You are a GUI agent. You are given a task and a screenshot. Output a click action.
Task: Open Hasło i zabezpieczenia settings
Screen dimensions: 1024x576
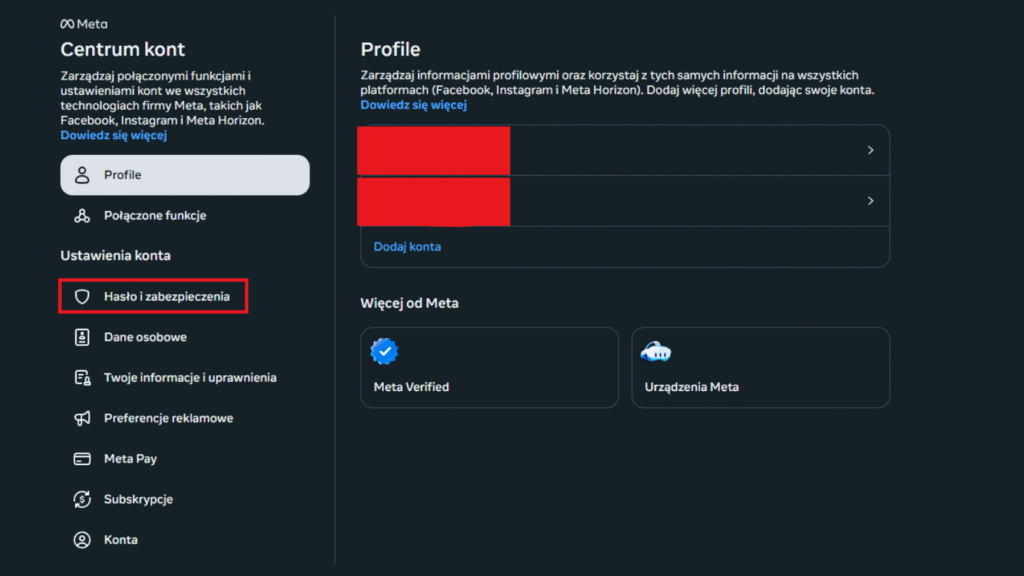tap(185, 296)
